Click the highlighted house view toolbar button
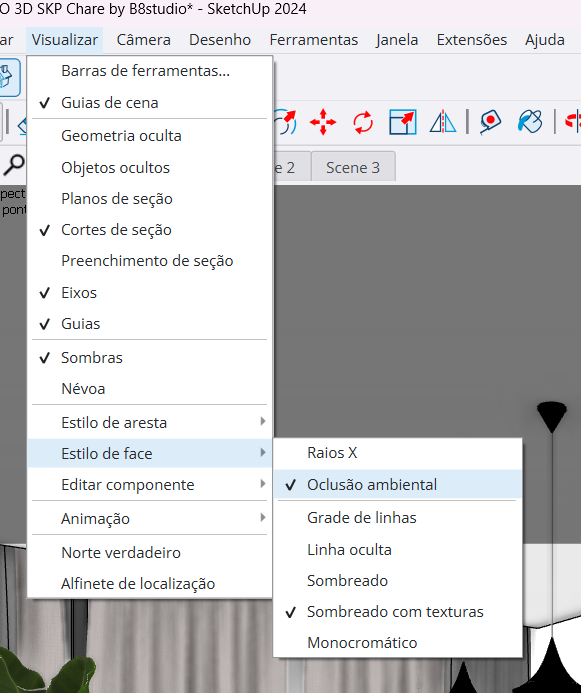581x693 pixels. pyautogui.click(x=9, y=77)
